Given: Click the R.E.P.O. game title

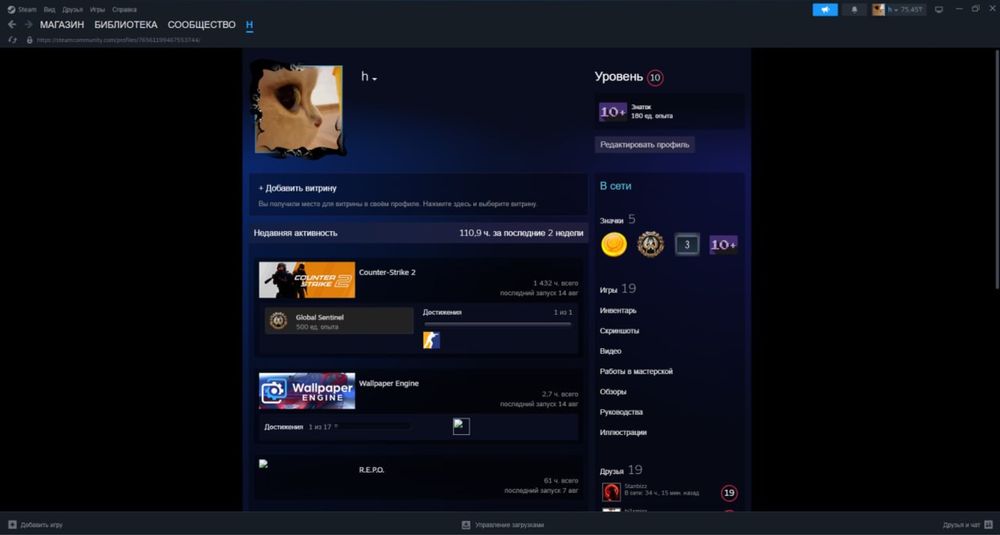Looking at the screenshot, I should 371,470.
